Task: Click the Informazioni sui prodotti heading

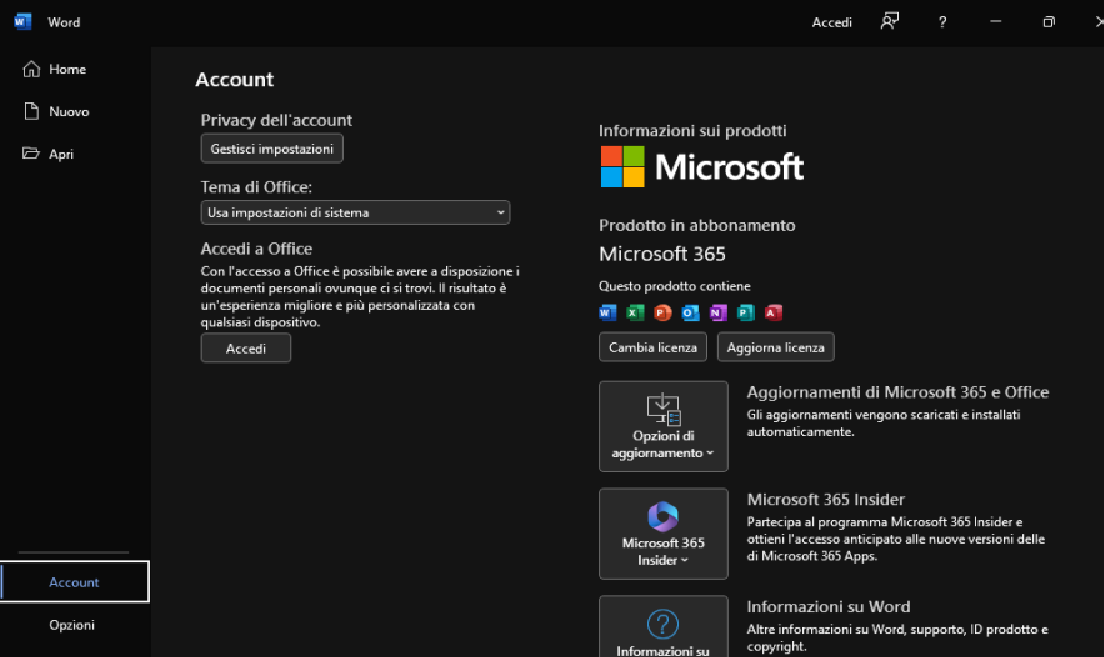Action: [x=692, y=130]
